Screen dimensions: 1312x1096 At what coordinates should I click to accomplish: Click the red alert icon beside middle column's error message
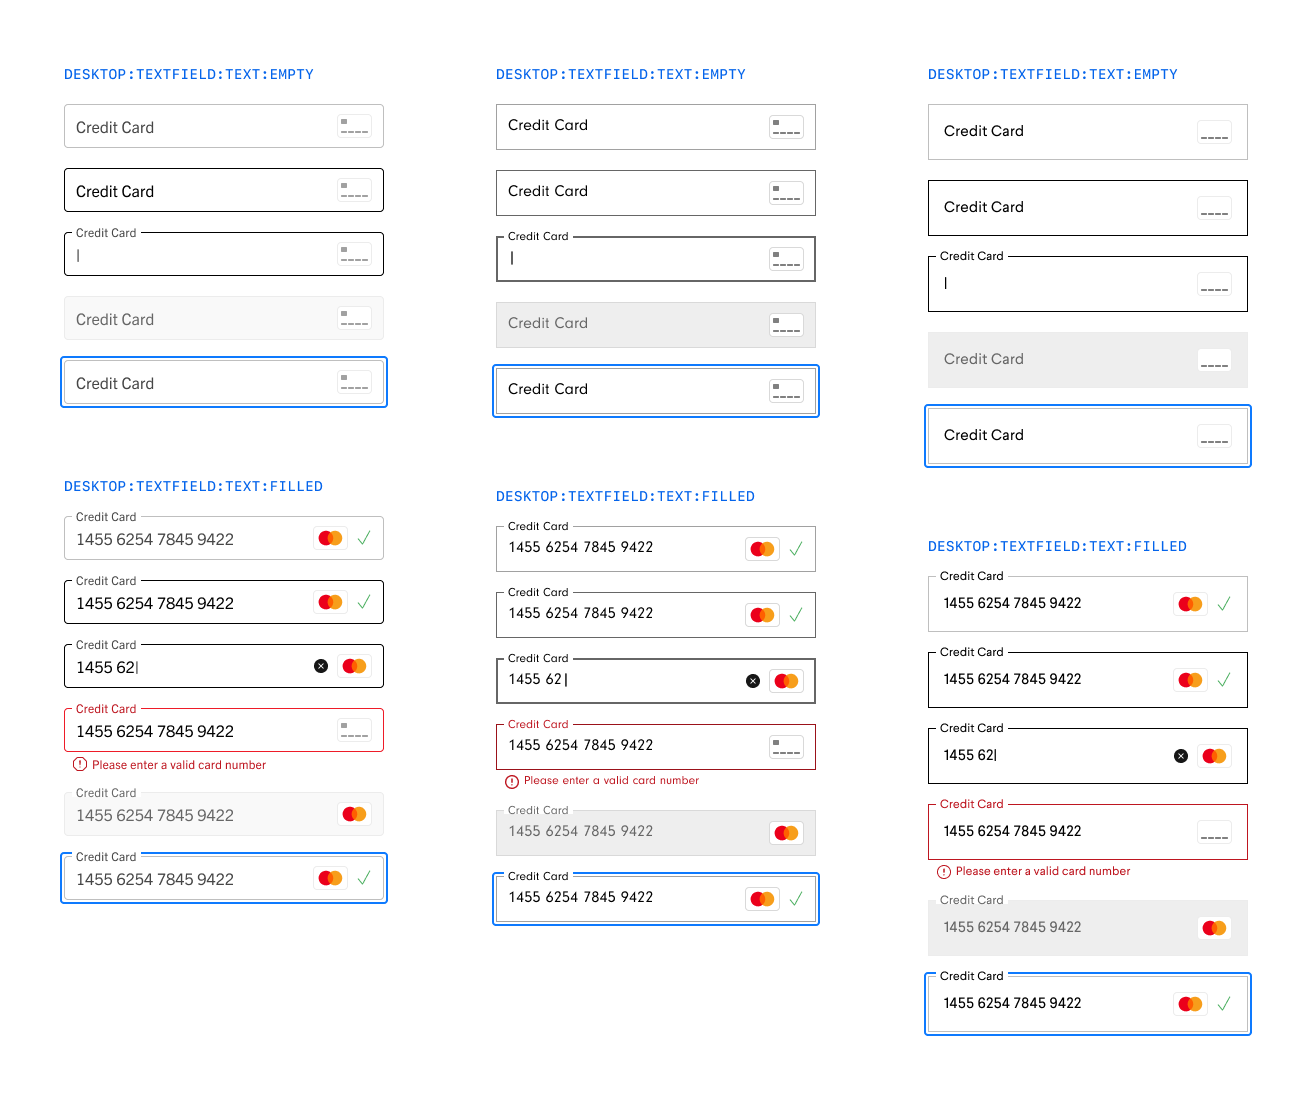pyautogui.click(x=512, y=781)
